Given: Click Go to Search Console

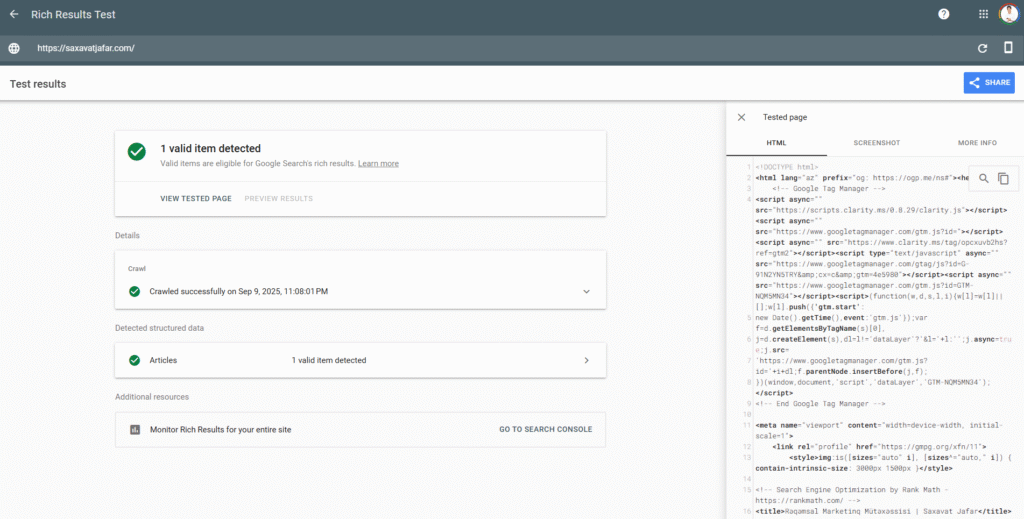Looking at the screenshot, I should point(545,429).
